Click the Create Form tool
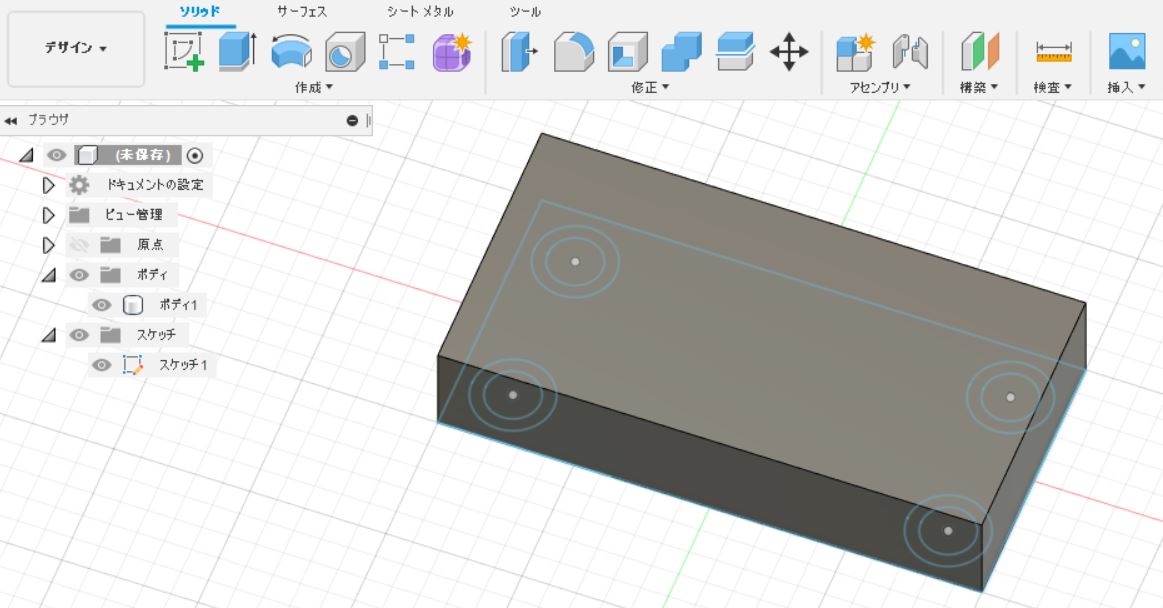Image resolution: width=1163 pixels, height=608 pixels. [452, 52]
